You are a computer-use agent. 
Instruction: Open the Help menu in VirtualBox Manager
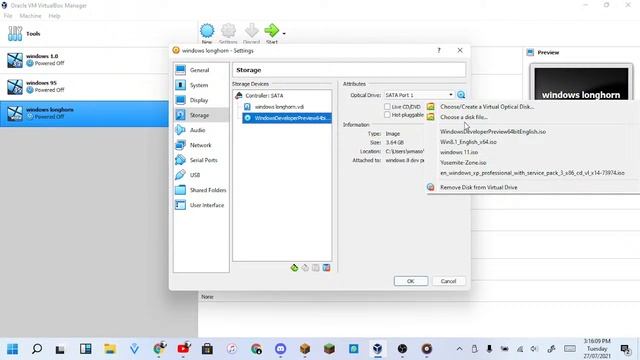54,16
